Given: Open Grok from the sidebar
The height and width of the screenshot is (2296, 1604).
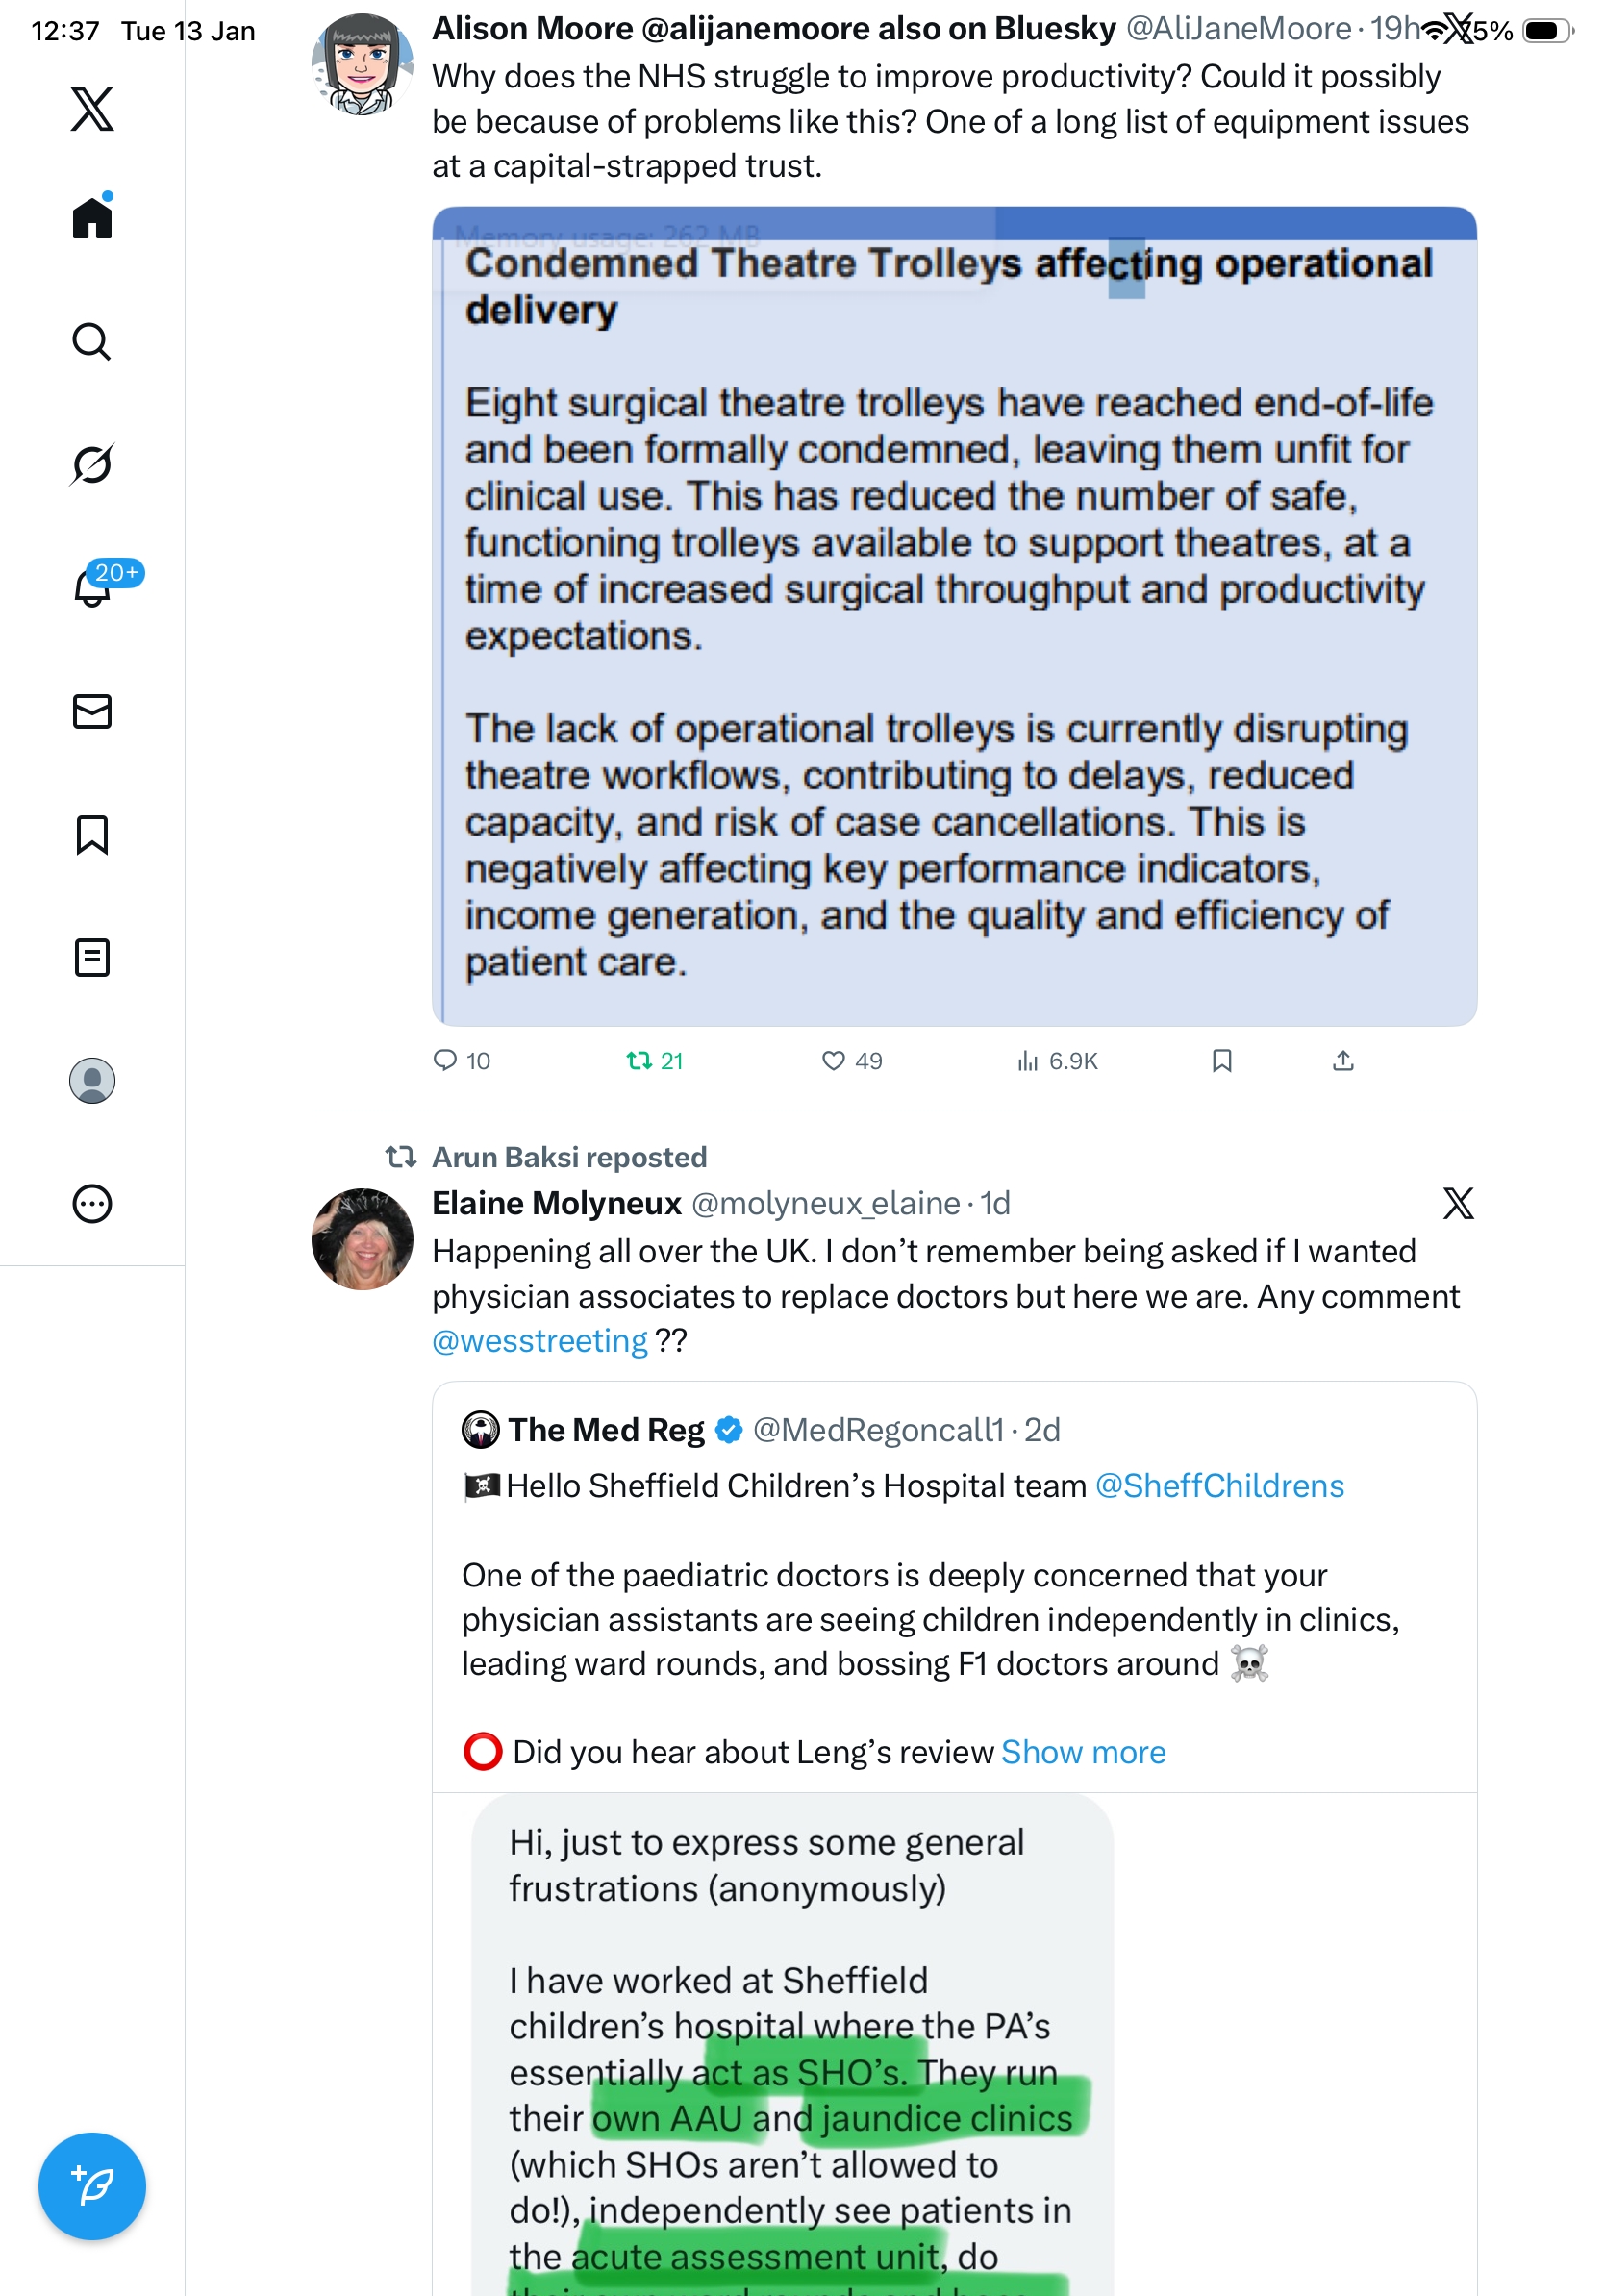Looking at the screenshot, I should (92, 464).
